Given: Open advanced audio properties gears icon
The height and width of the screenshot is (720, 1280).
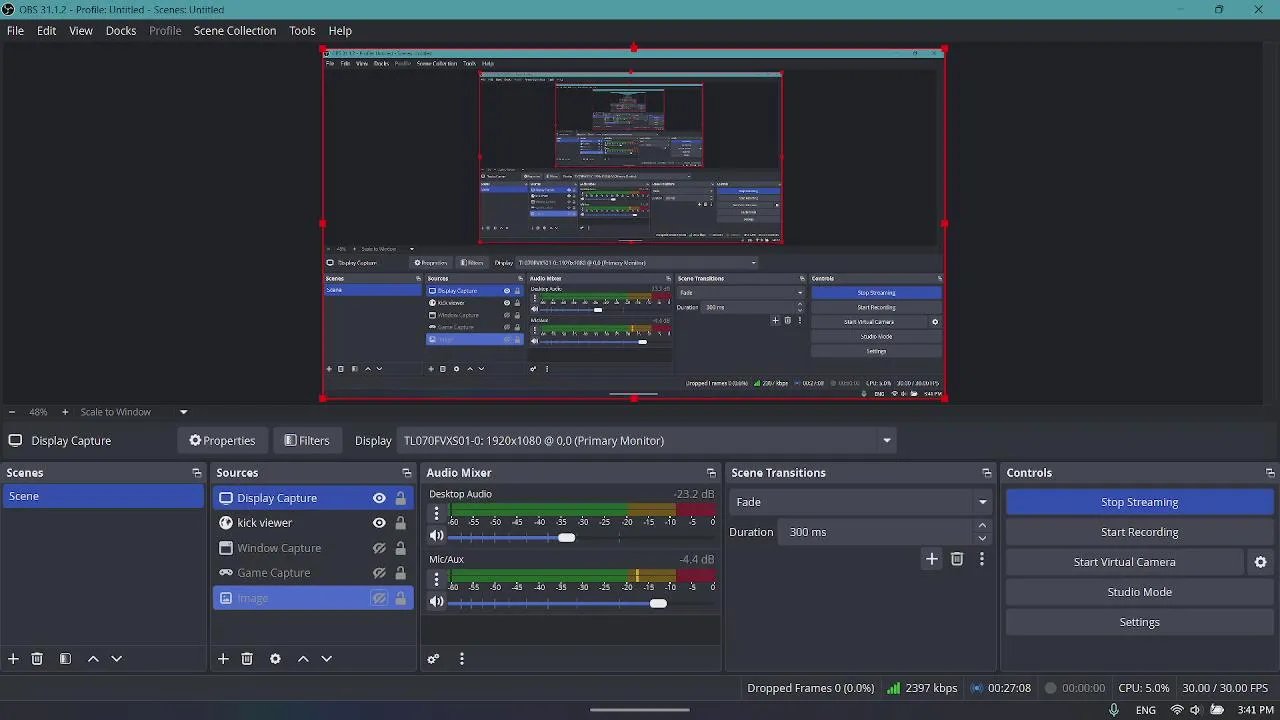Looking at the screenshot, I should pos(433,659).
